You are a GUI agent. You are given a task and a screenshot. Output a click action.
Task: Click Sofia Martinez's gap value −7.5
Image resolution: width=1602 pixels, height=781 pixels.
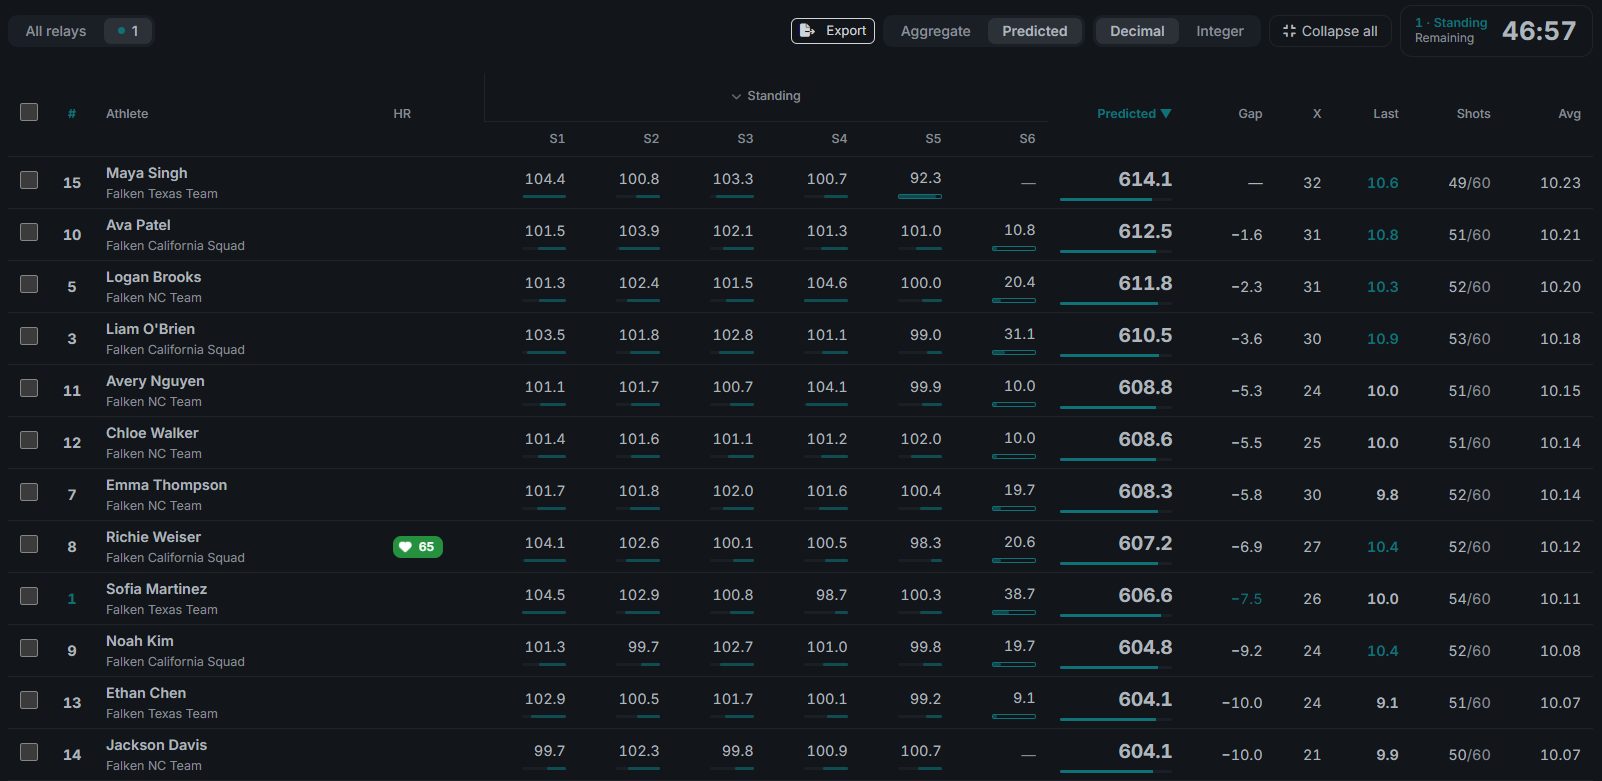[x=1246, y=599]
